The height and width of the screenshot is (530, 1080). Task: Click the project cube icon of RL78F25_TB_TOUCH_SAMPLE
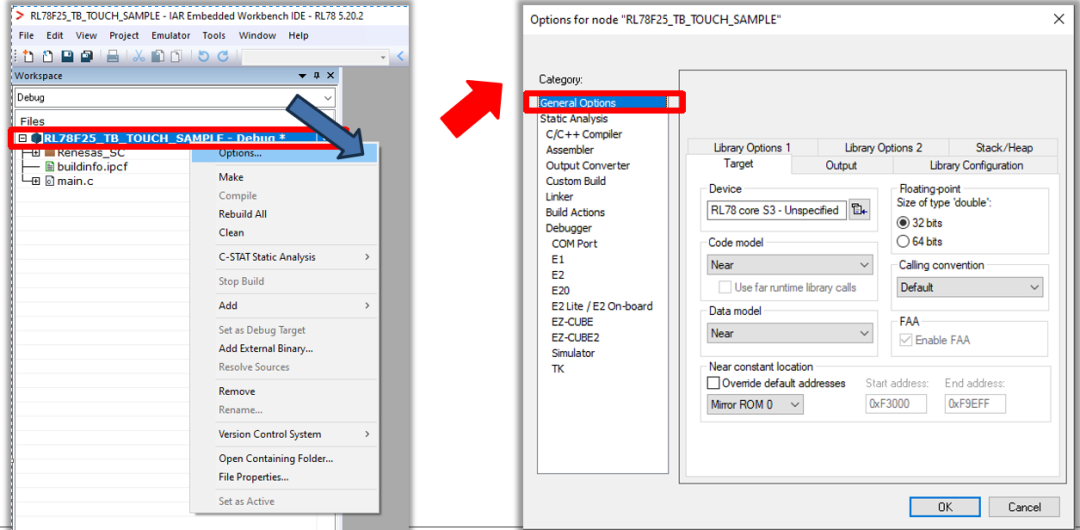pyautogui.click(x=37, y=138)
